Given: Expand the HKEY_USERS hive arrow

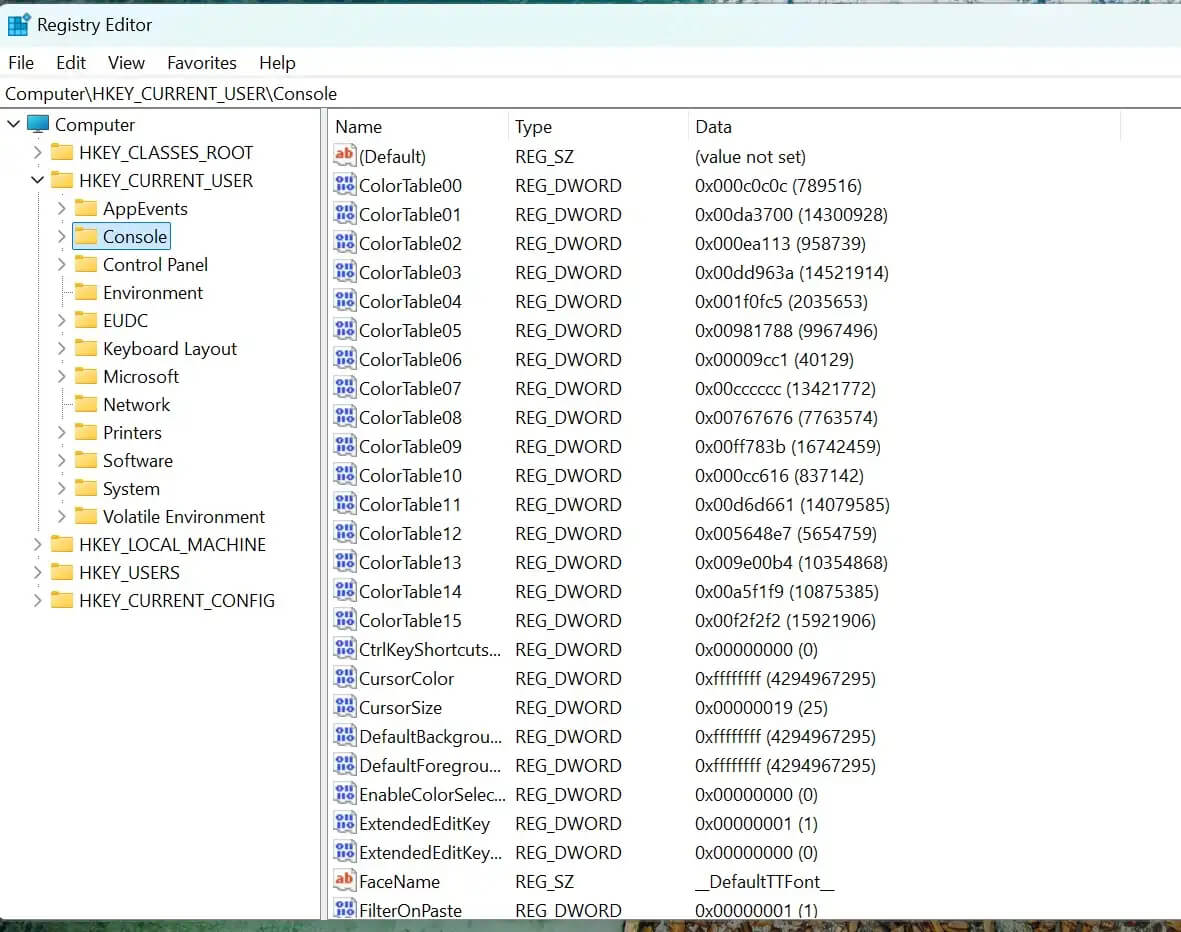Looking at the screenshot, I should pyautogui.click(x=38, y=572).
